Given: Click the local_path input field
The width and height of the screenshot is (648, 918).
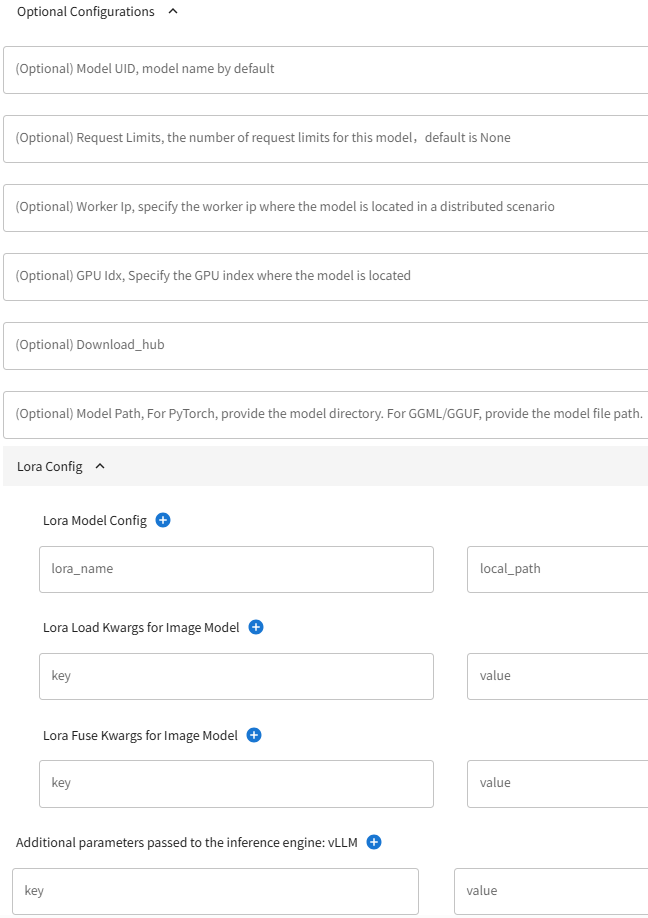Looking at the screenshot, I should pos(557,570).
